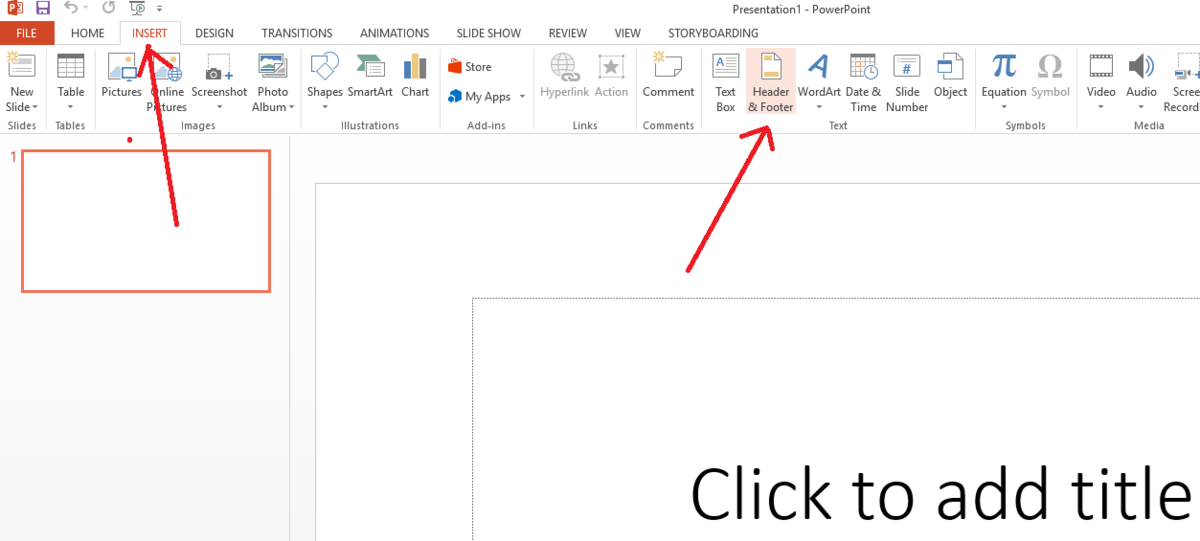Click the Redo/Repeat icon
This screenshot has height=541, width=1200.
(108, 8)
